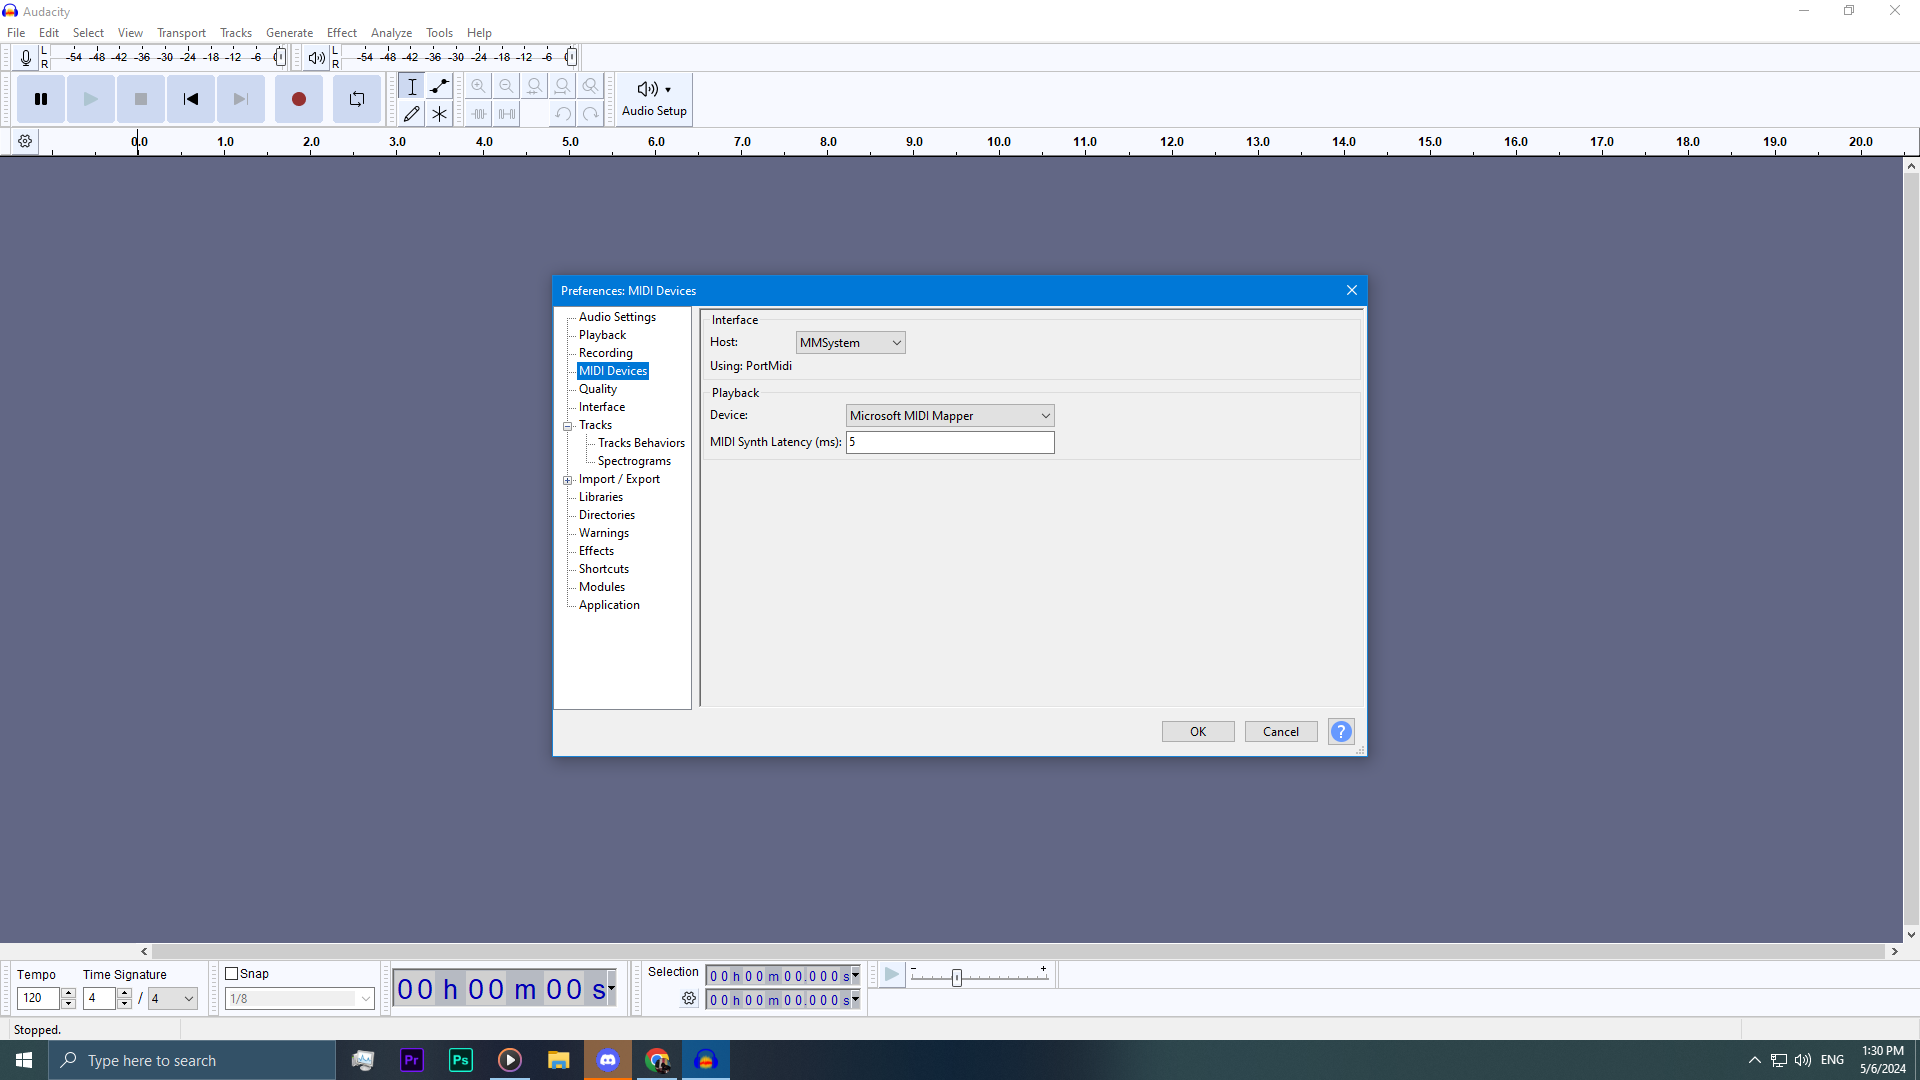Click the Cancel button

pos(1280,732)
